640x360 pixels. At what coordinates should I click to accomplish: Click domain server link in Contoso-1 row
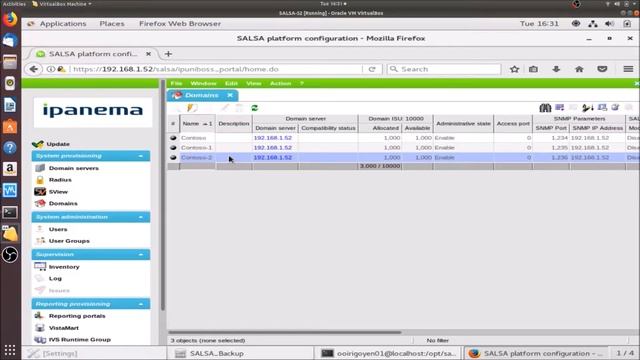click(x=273, y=148)
